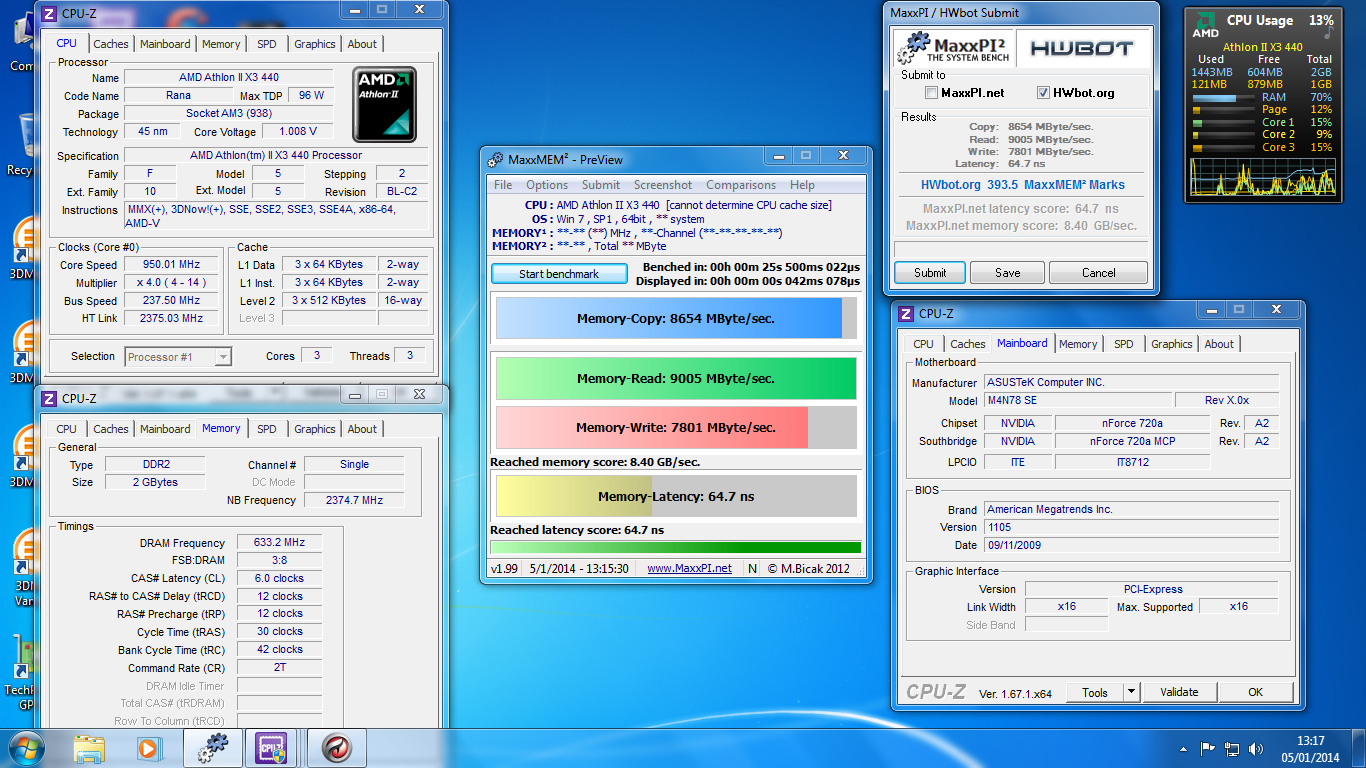Show hidden tray icons using the arrow
Viewport: 1366px width, 768px height.
[1184, 748]
